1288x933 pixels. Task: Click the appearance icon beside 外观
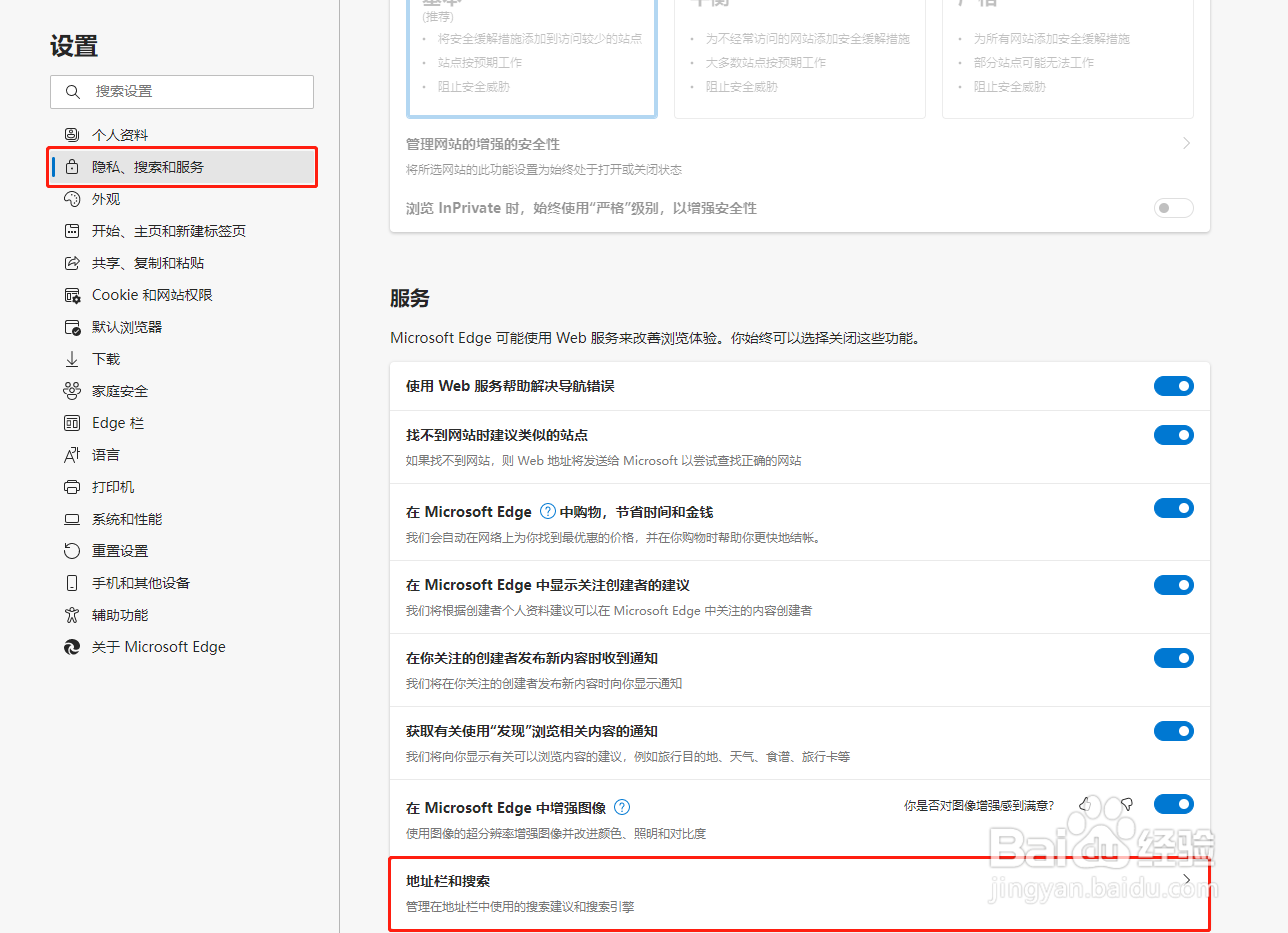click(x=72, y=199)
